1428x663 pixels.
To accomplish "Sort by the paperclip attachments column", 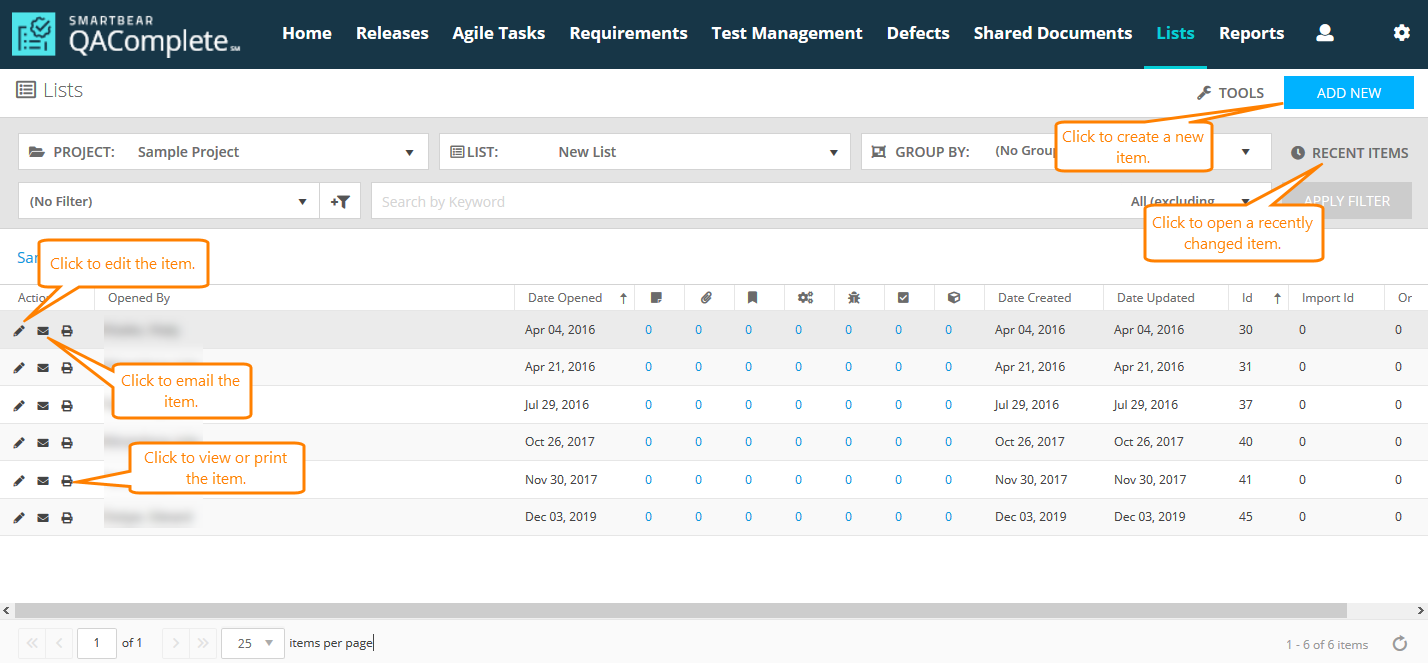I will point(705,298).
